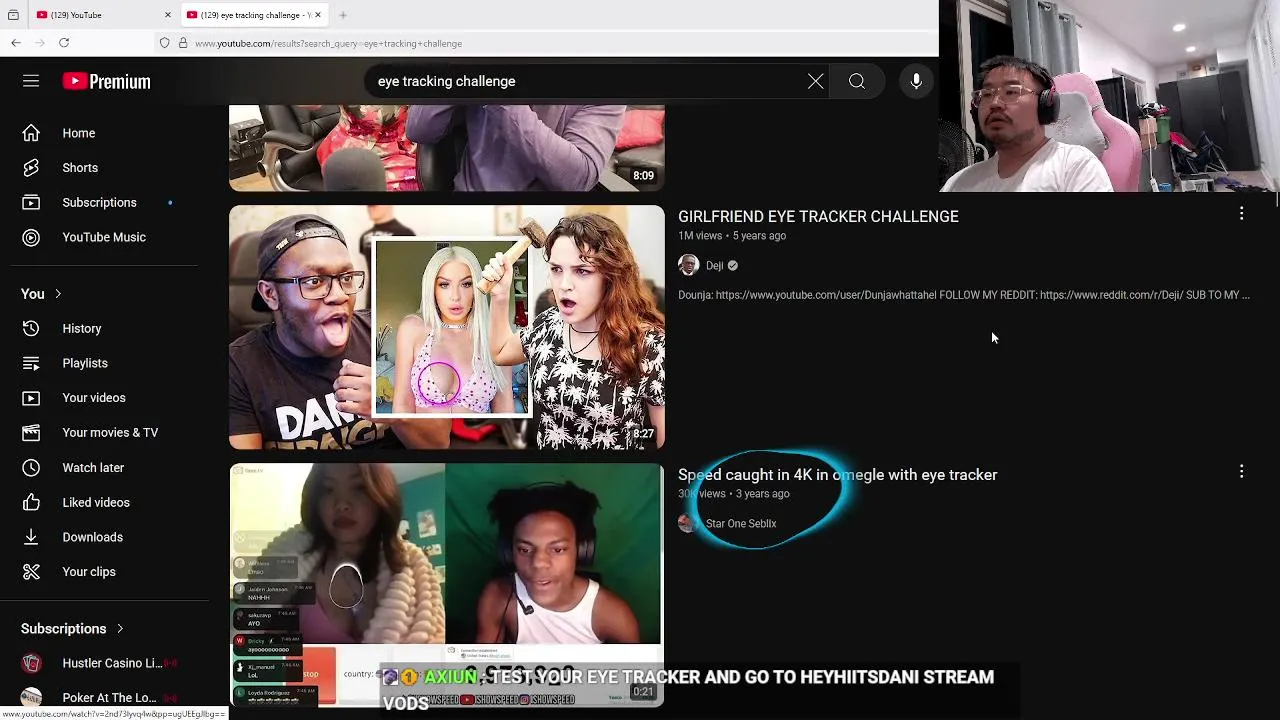Click the Hustler Casino Live channel avatar
The height and width of the screenshot is (720, 1280).
pos(31,663)
